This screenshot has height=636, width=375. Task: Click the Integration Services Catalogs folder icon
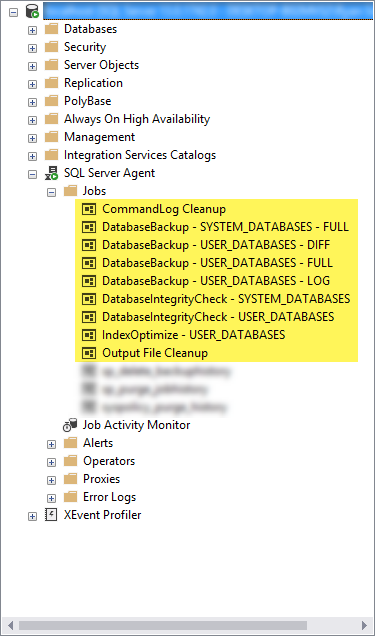[51, 155]
